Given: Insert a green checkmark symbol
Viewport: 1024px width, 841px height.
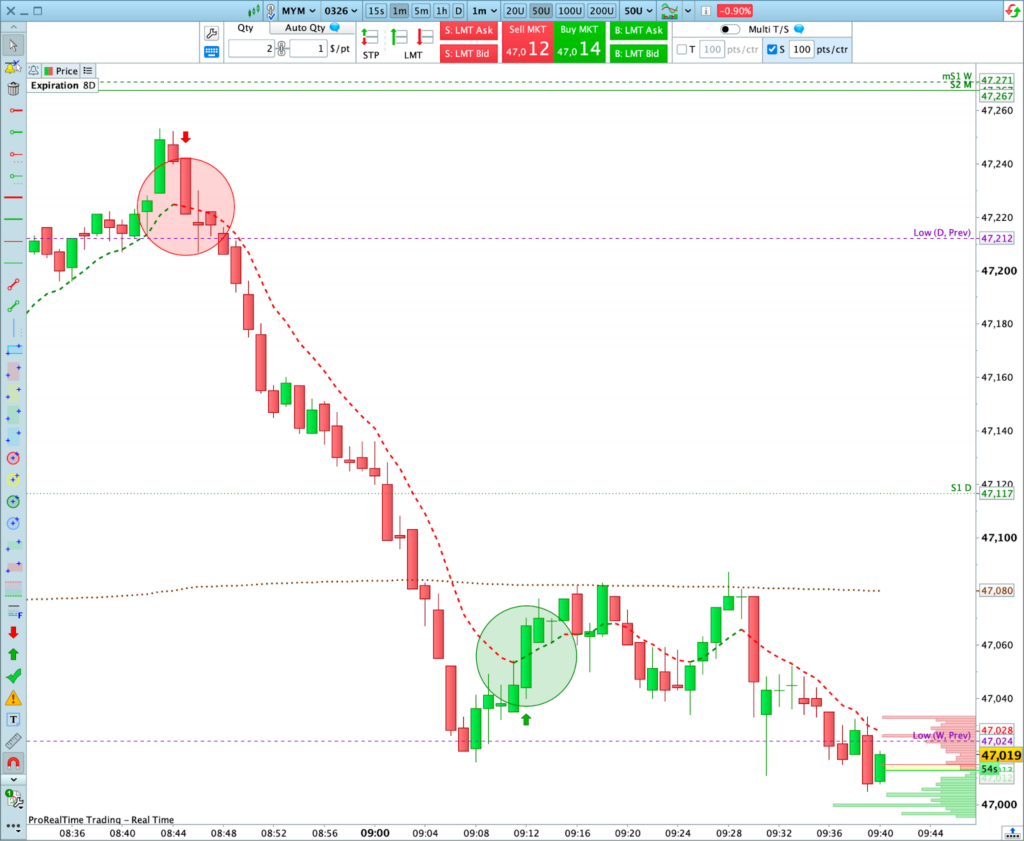Looking at the screenshot, I should pyautogui.click(x=13, y=676).
